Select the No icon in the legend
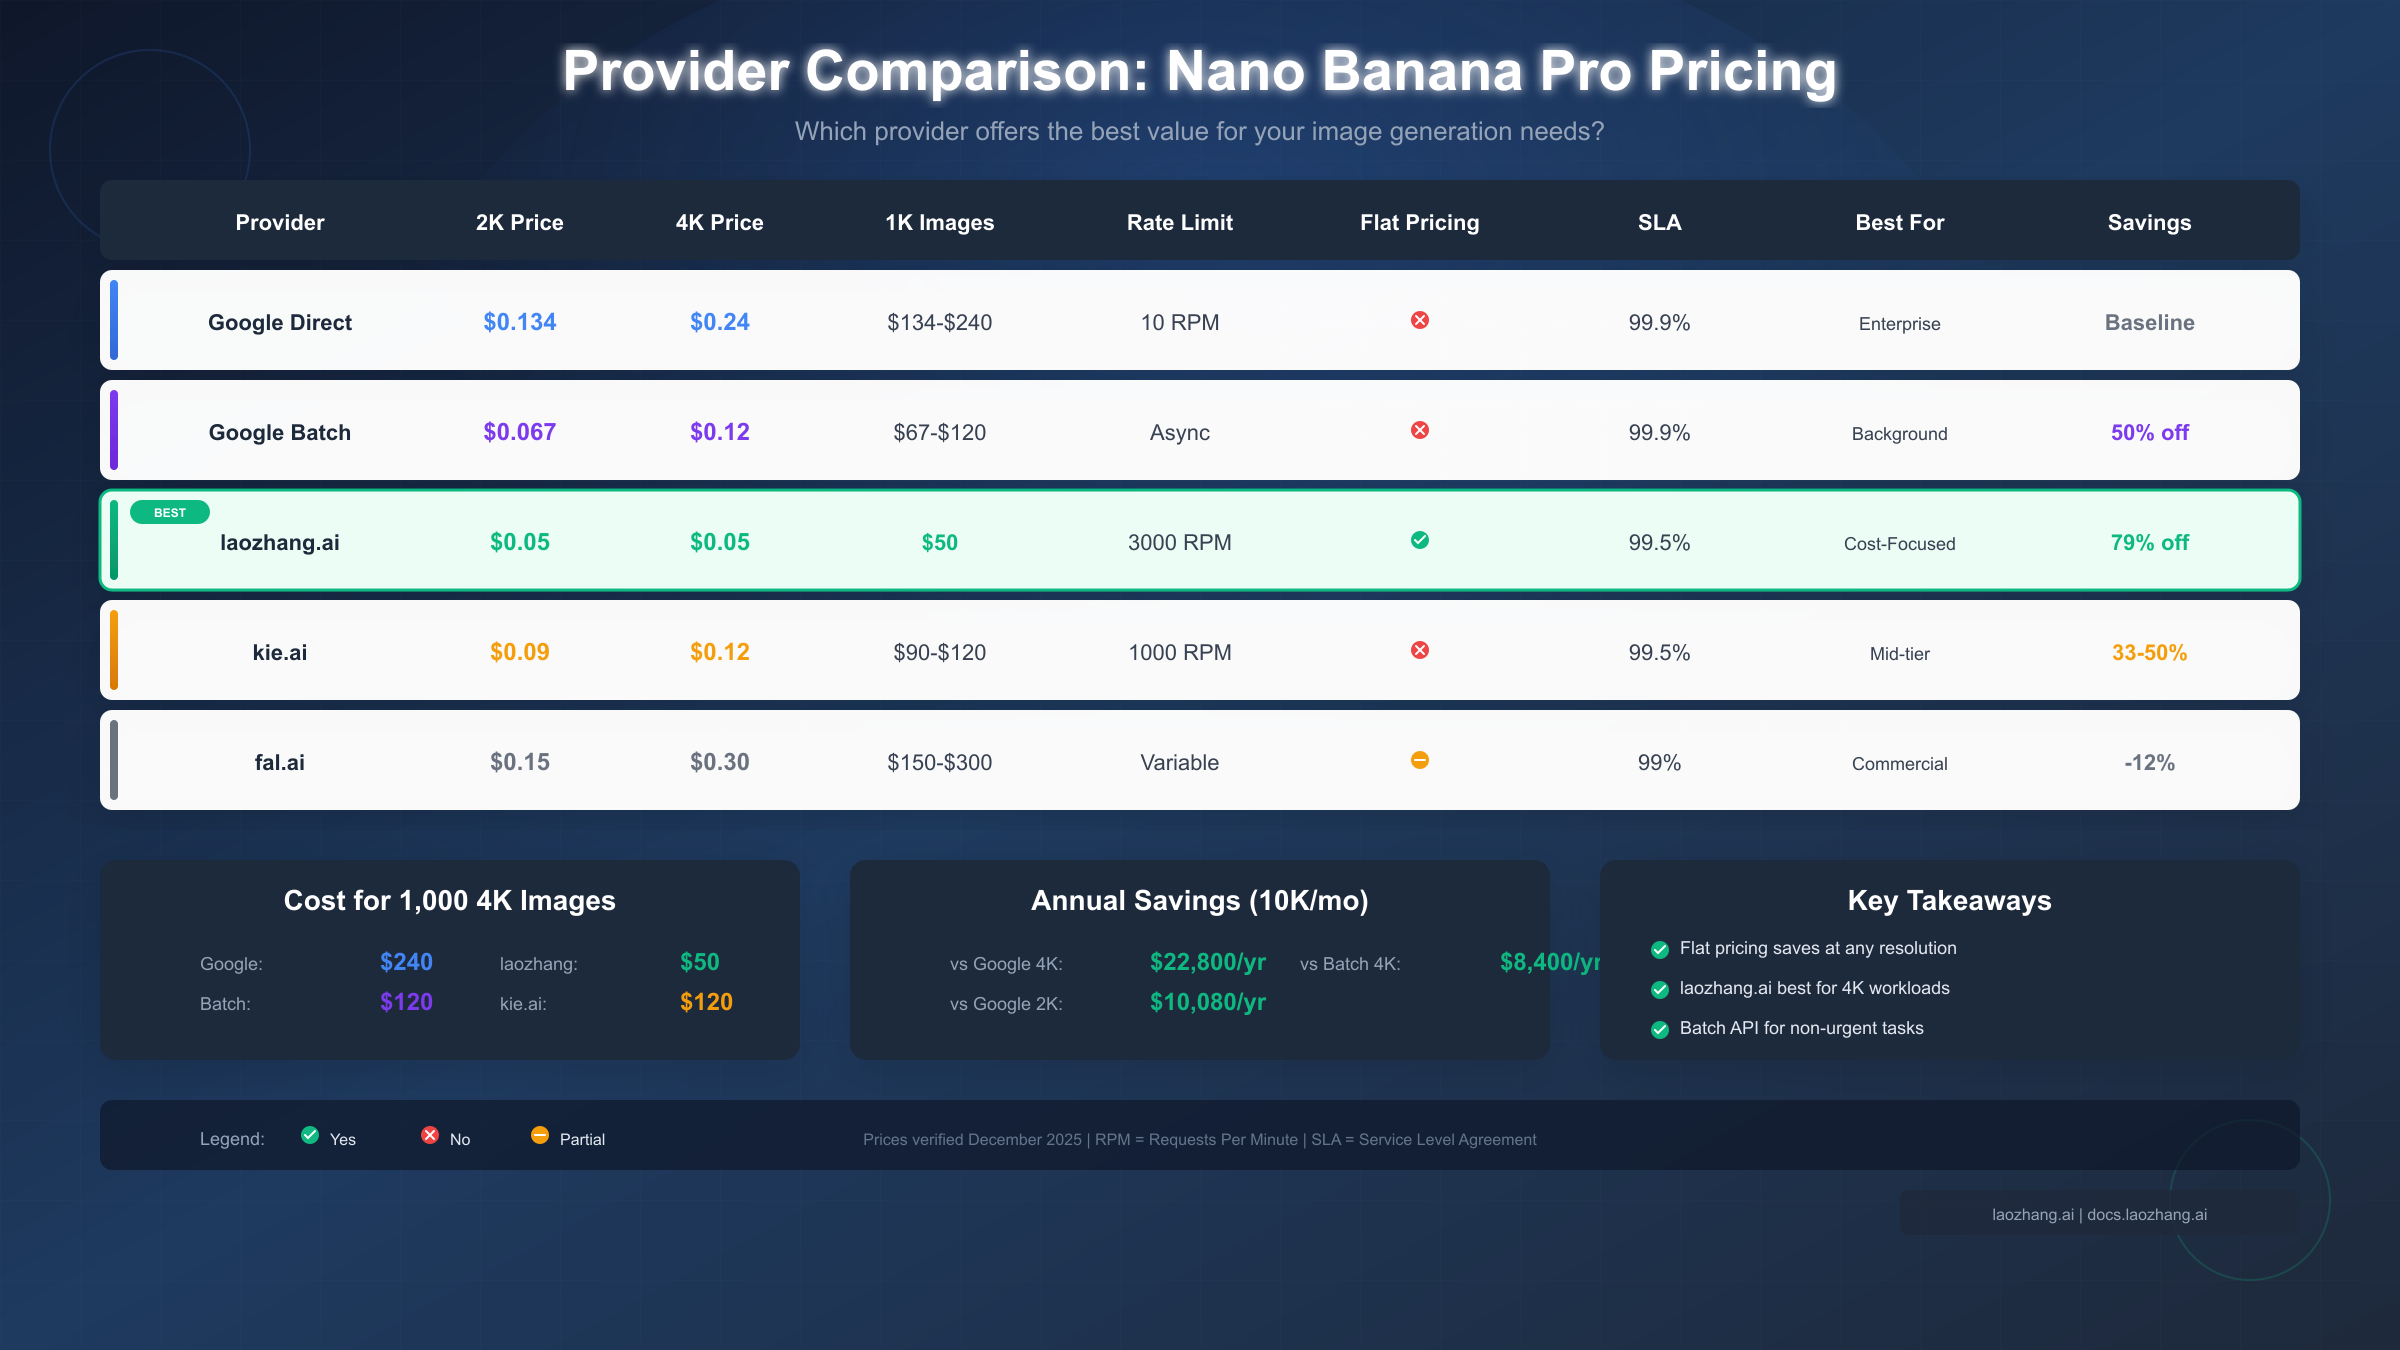 [430, 1135]
